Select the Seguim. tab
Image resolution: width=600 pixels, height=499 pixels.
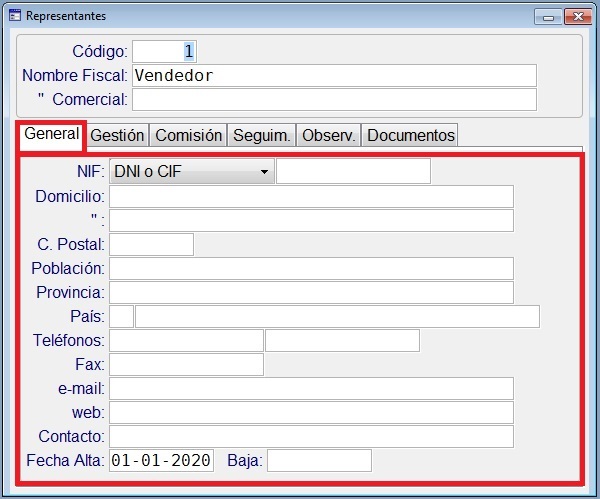point(262,135)
